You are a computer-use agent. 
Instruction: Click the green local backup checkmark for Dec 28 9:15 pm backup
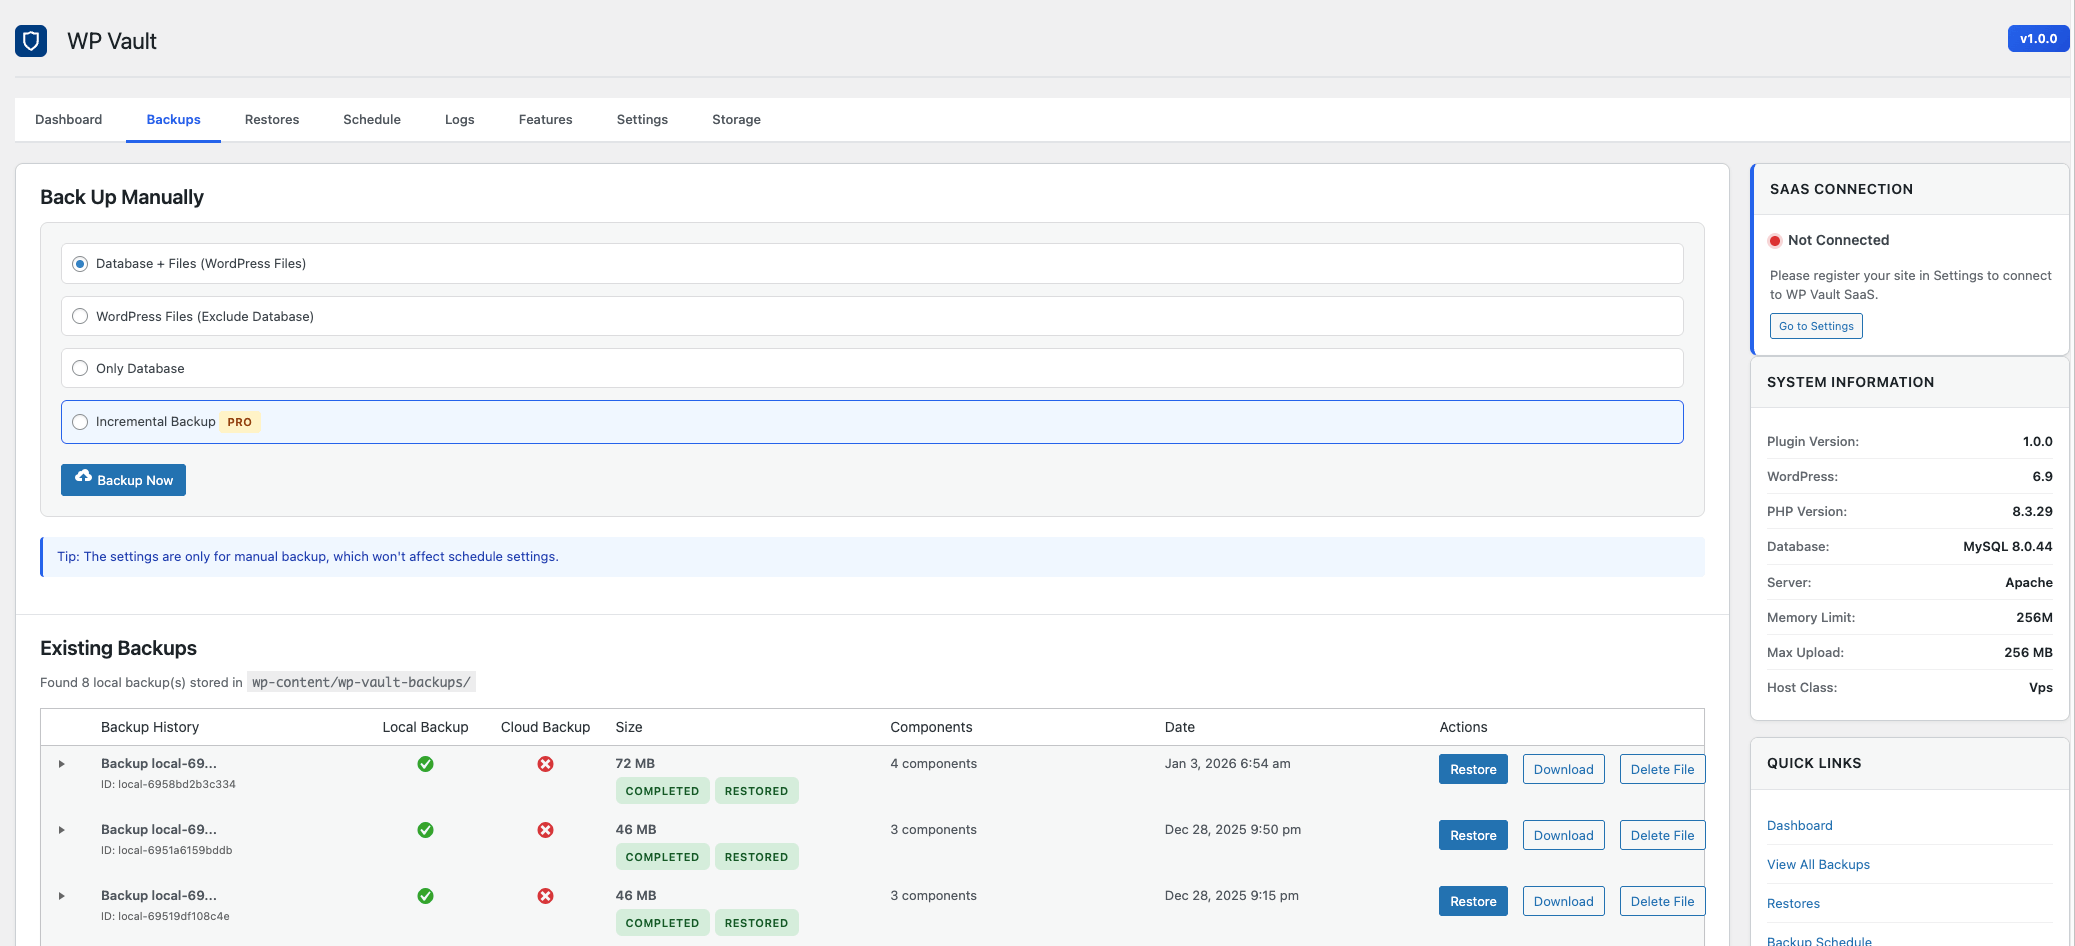tap(425, 896)
